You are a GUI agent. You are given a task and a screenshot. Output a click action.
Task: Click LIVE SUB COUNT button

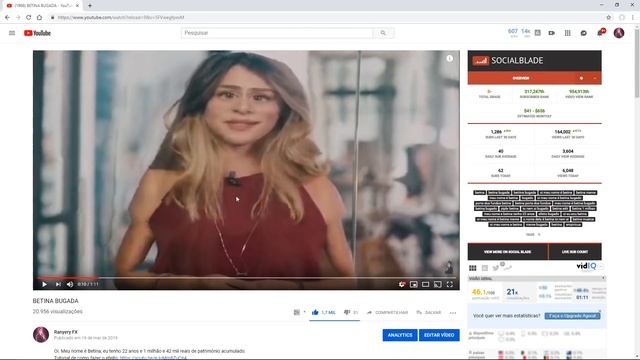575,252
